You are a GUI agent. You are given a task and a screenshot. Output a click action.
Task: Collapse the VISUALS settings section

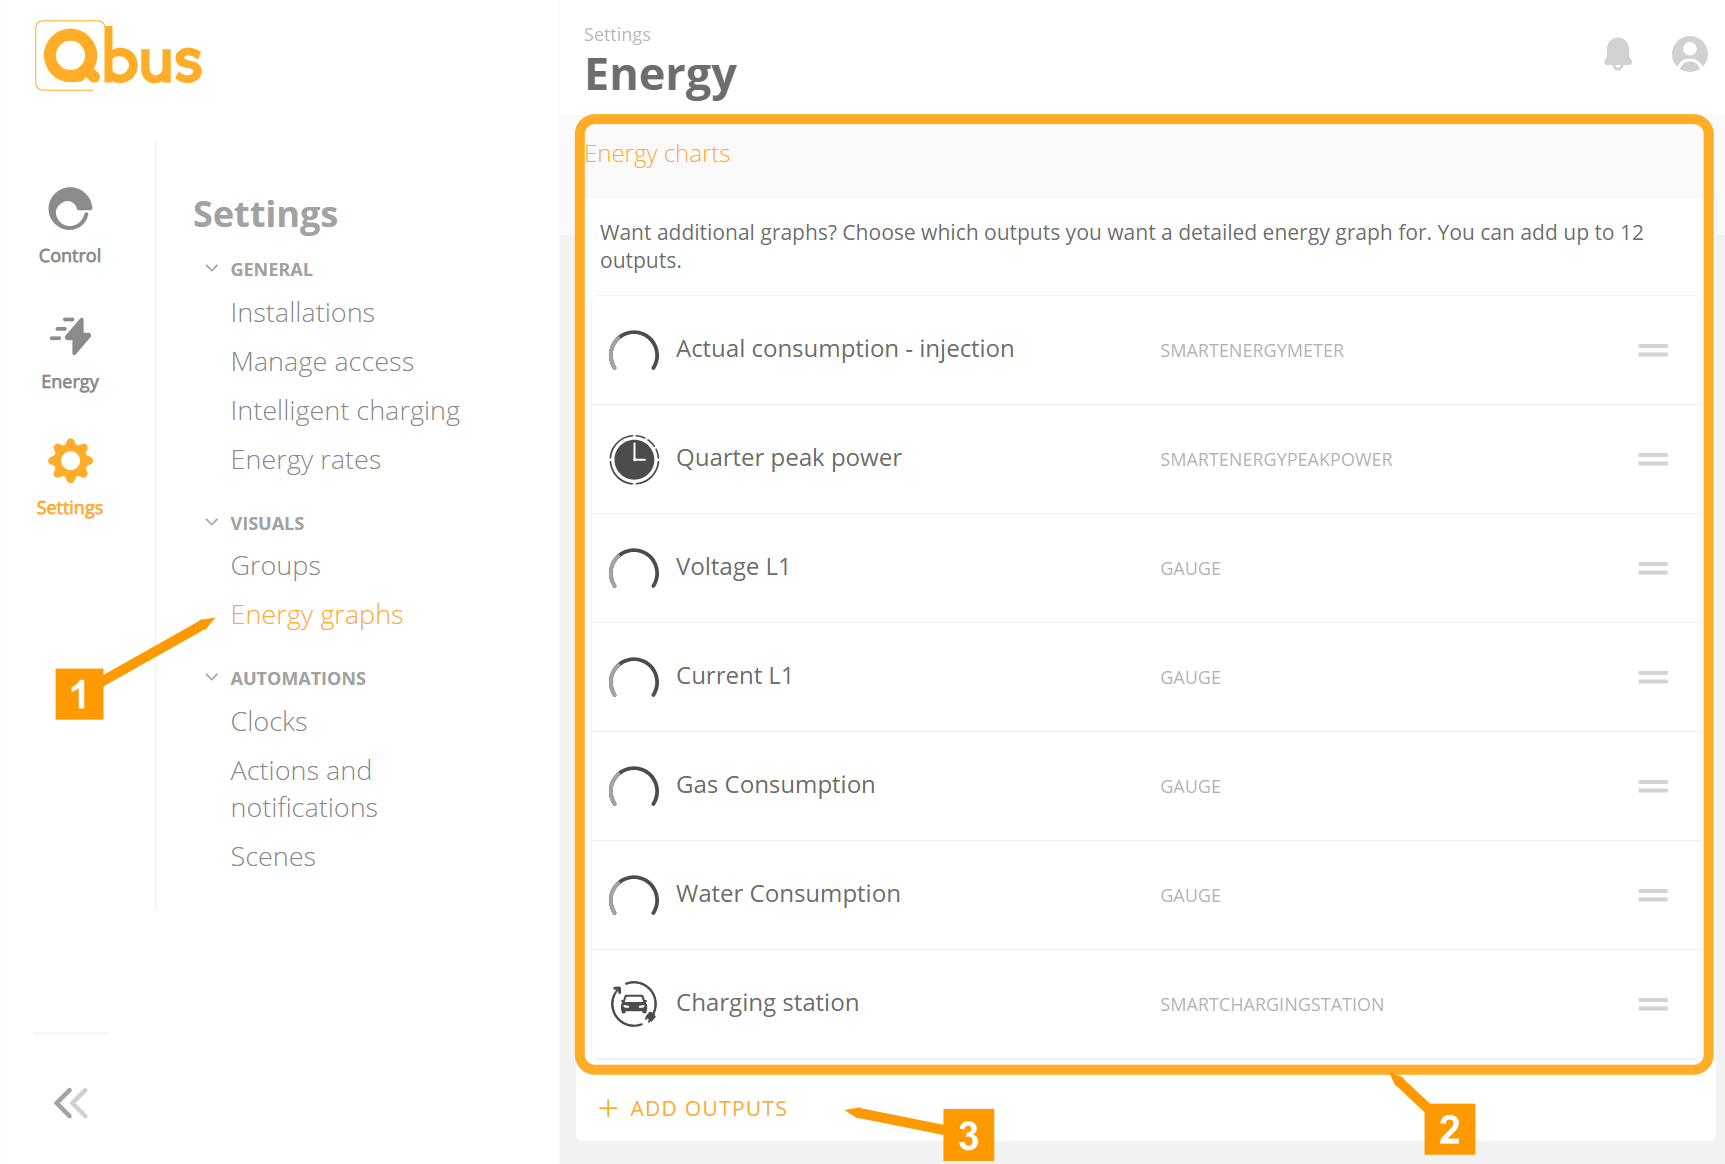click(211, 522)
